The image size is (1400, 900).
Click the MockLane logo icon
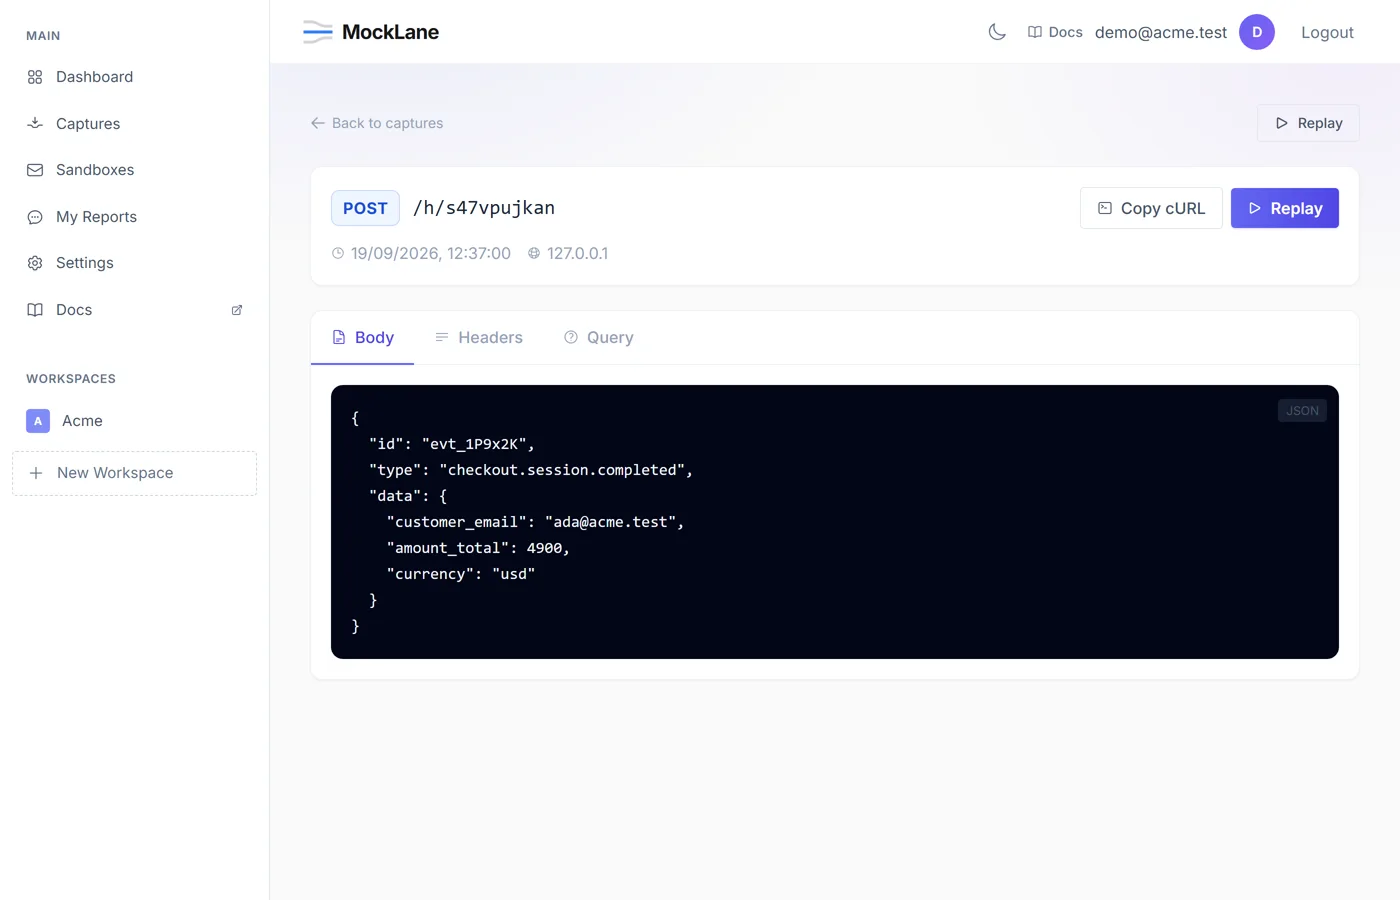point(318,32)
